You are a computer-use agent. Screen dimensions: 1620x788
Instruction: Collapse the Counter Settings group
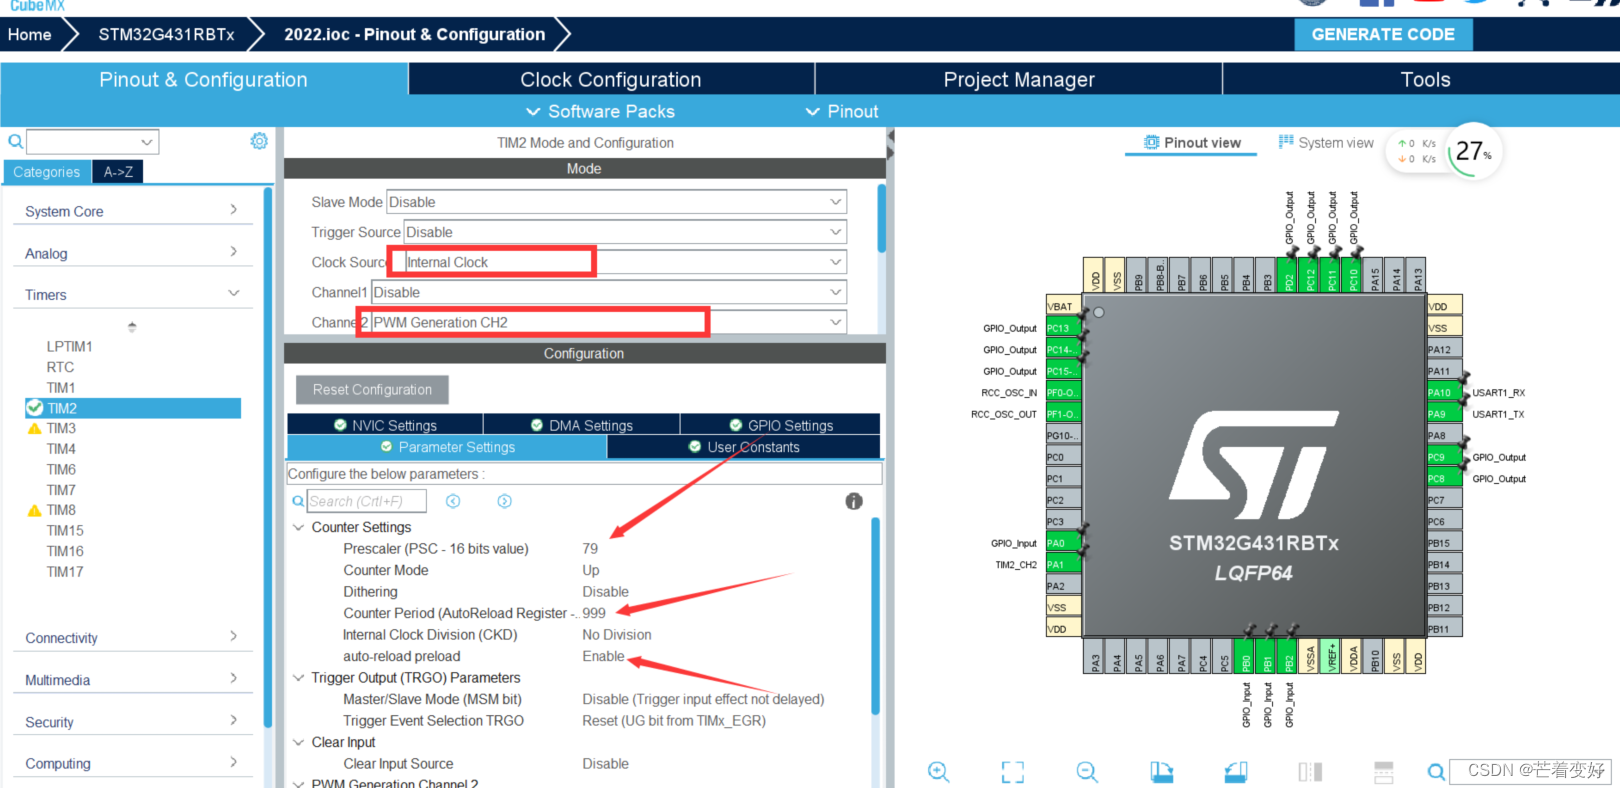298,527
